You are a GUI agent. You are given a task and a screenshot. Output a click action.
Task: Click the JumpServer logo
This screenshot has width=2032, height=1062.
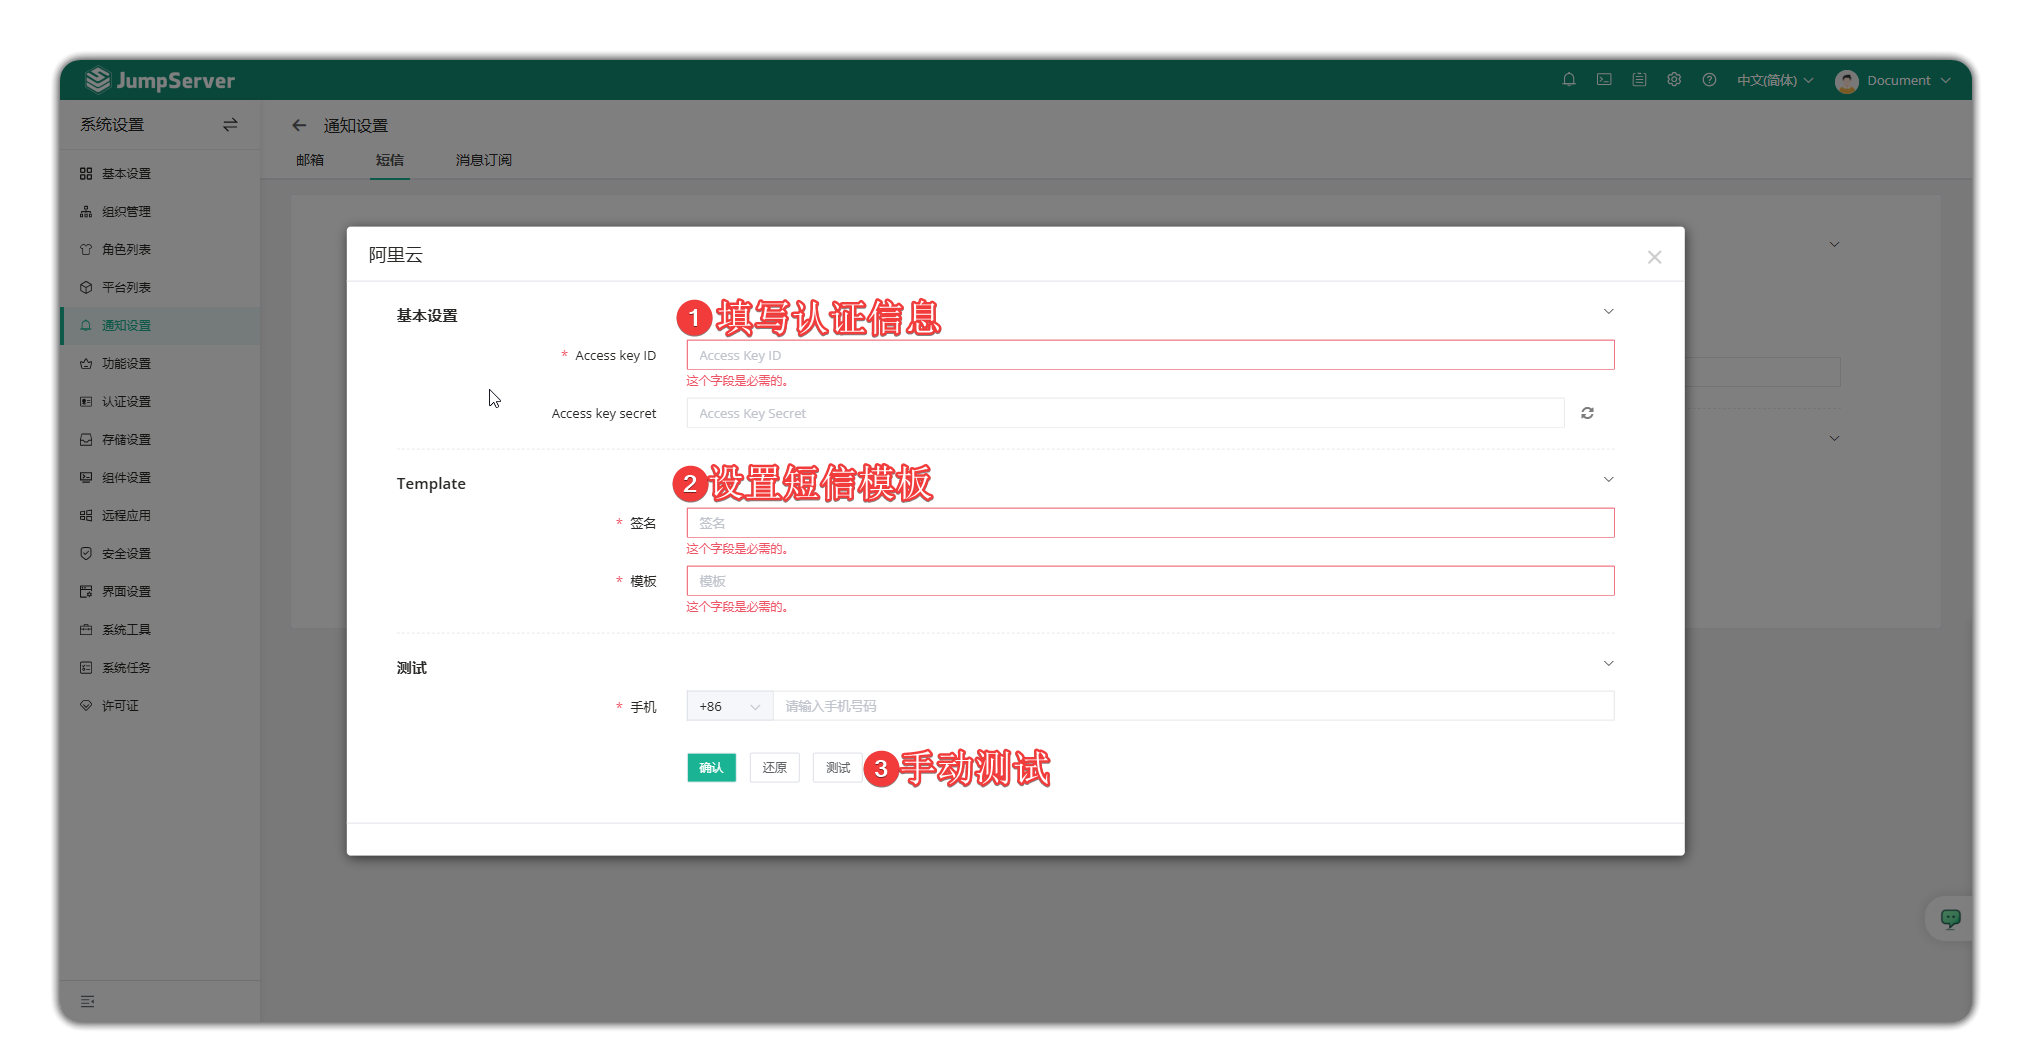click(x=160, y=80)
